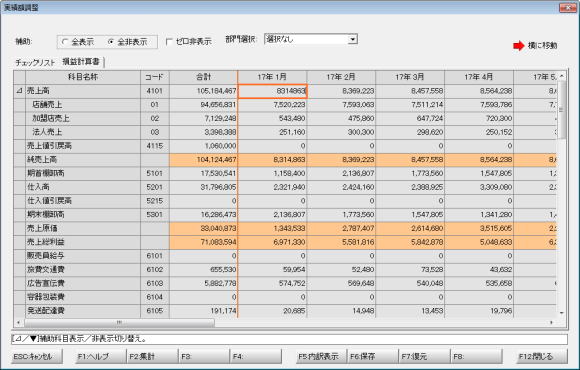Click the 7,520,223 cell for 店舗売上
The width and height of the screenshot is (580, 370).
pyautogui.click(x=272, y=105)
